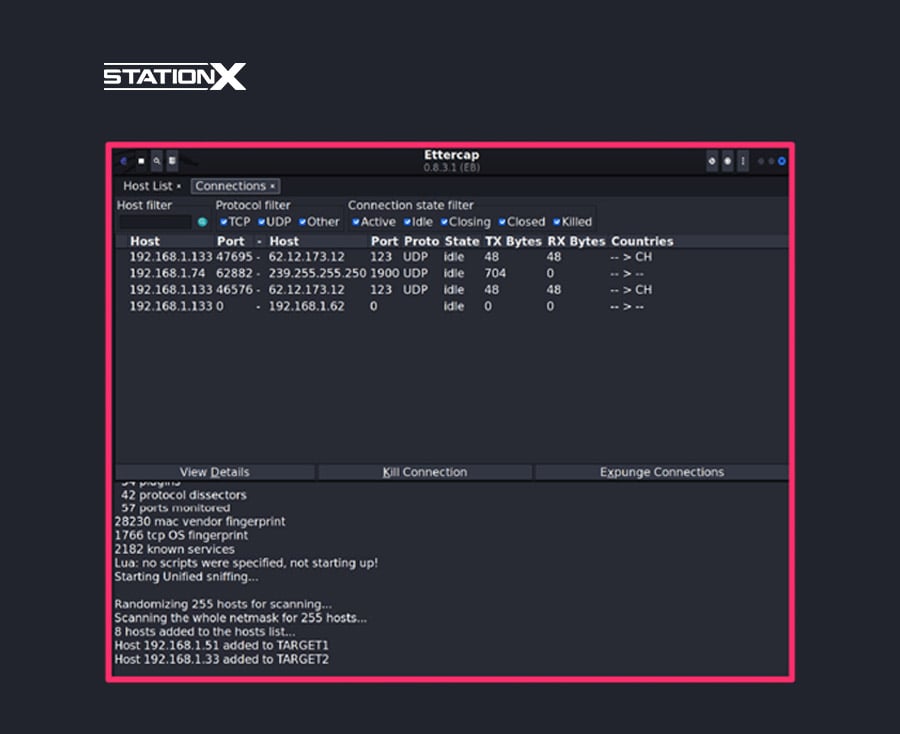Toggle the Killed connection state checkbox
The image size is (900, 734).
coord(556,222)
